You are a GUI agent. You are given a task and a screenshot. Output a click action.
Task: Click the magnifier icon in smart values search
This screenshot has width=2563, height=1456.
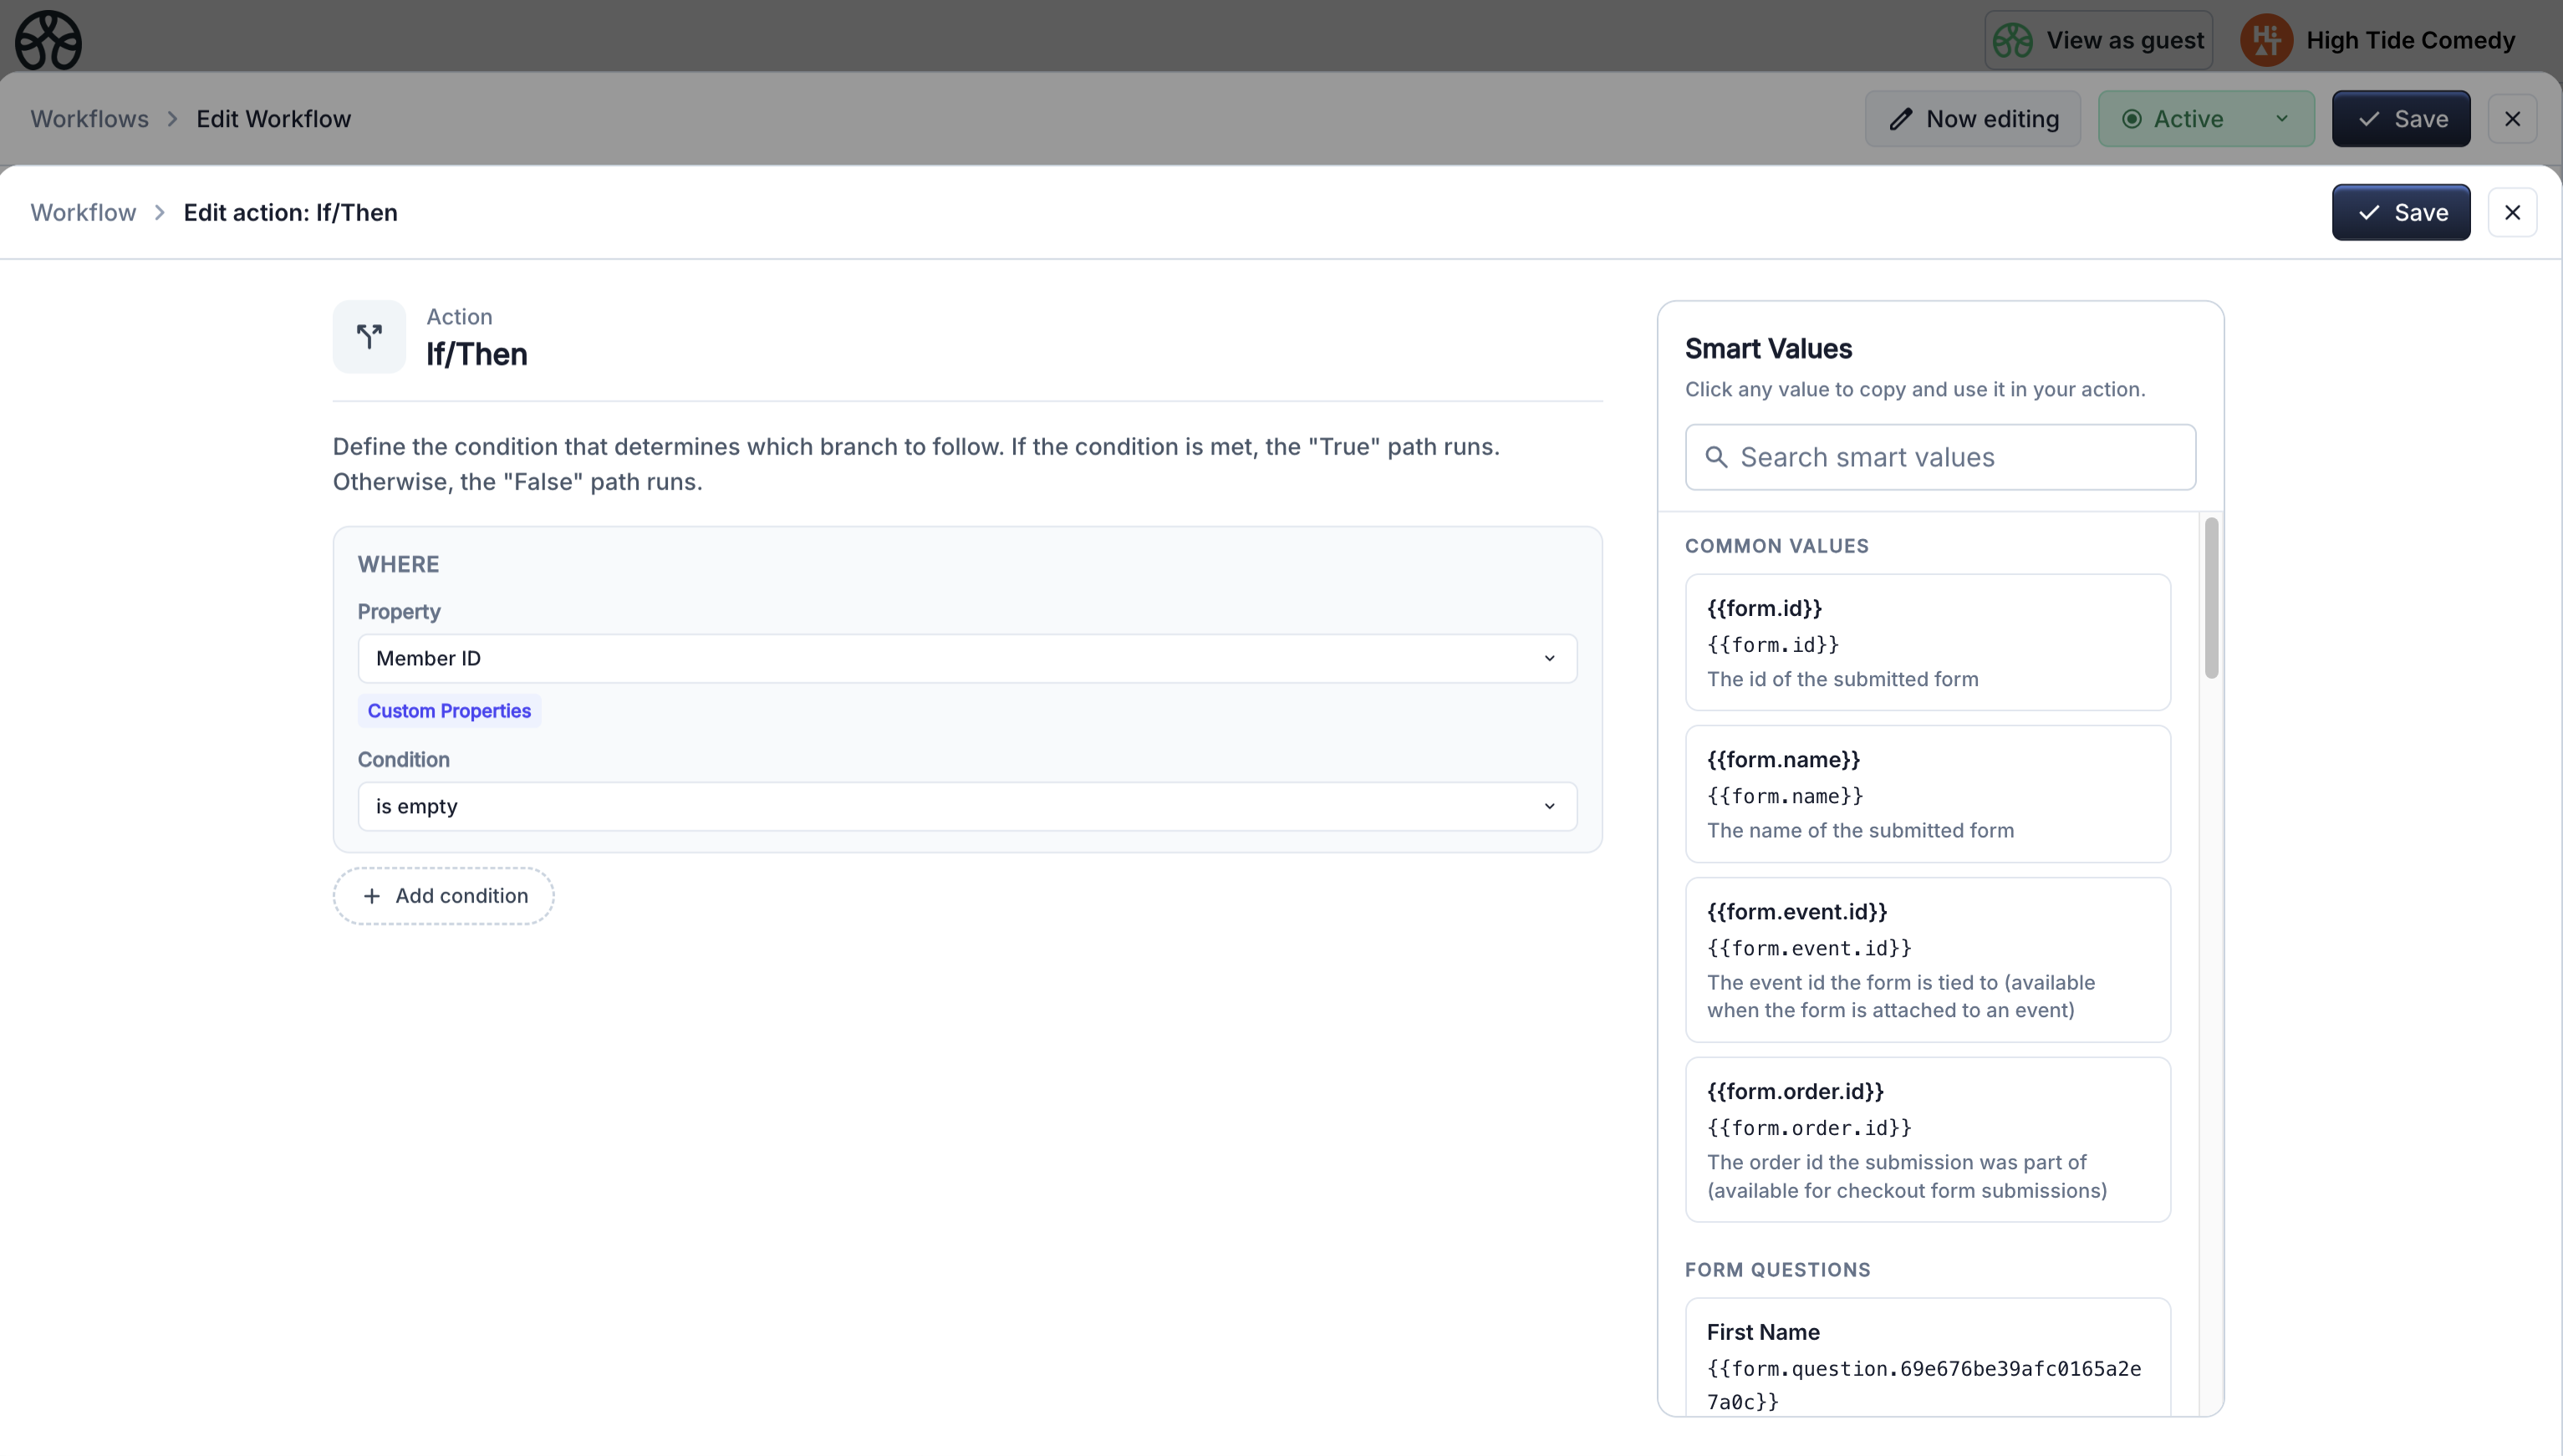click(x=1716, y=457)
